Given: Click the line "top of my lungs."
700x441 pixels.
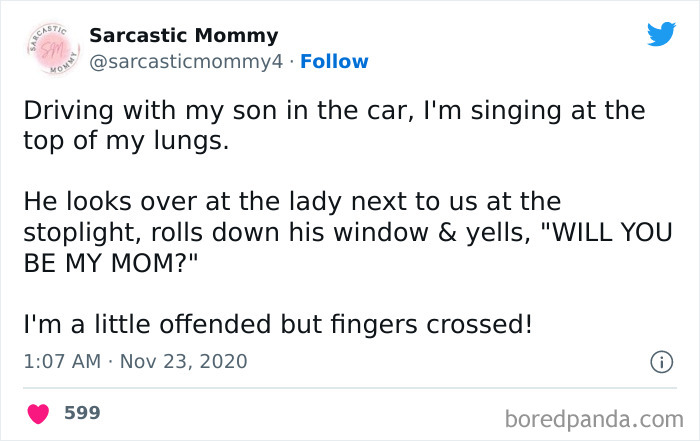Looking at the screenshot, I should coord(126,139).
